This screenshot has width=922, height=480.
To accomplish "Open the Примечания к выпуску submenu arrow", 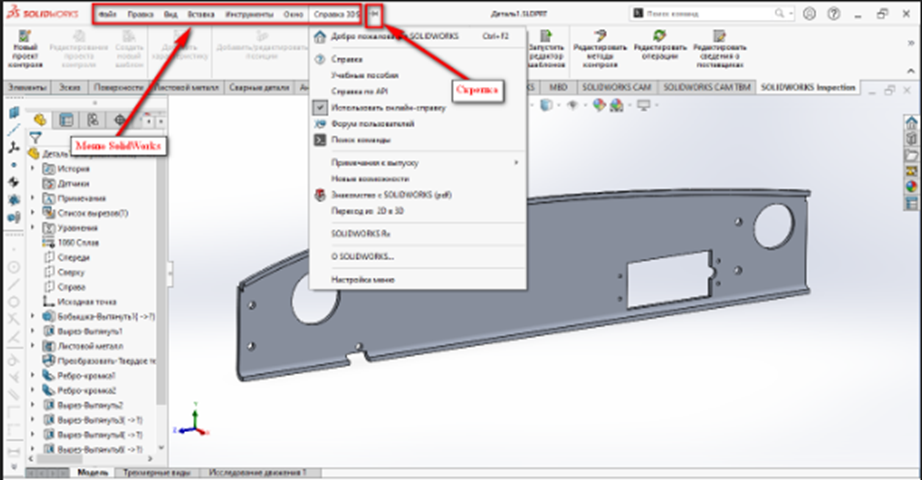I will click(x=516, y=162).
